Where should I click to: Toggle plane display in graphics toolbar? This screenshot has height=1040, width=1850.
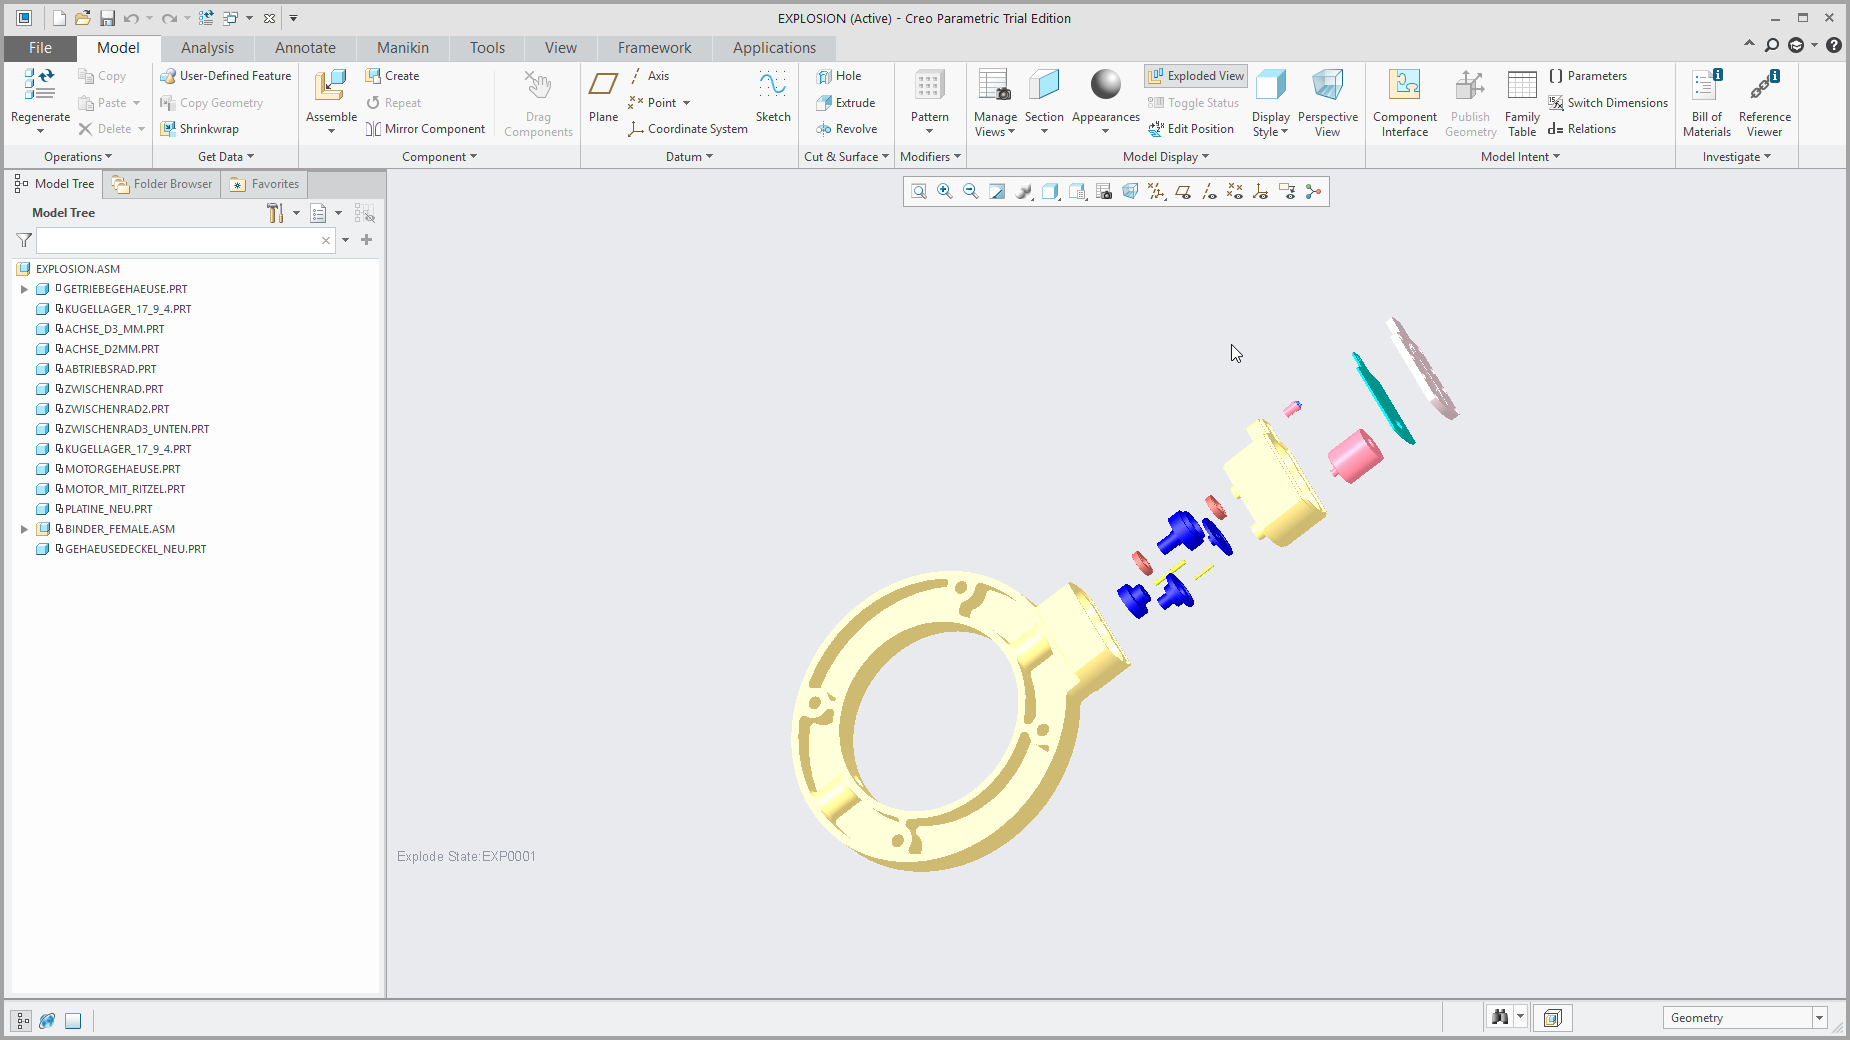1183,192
